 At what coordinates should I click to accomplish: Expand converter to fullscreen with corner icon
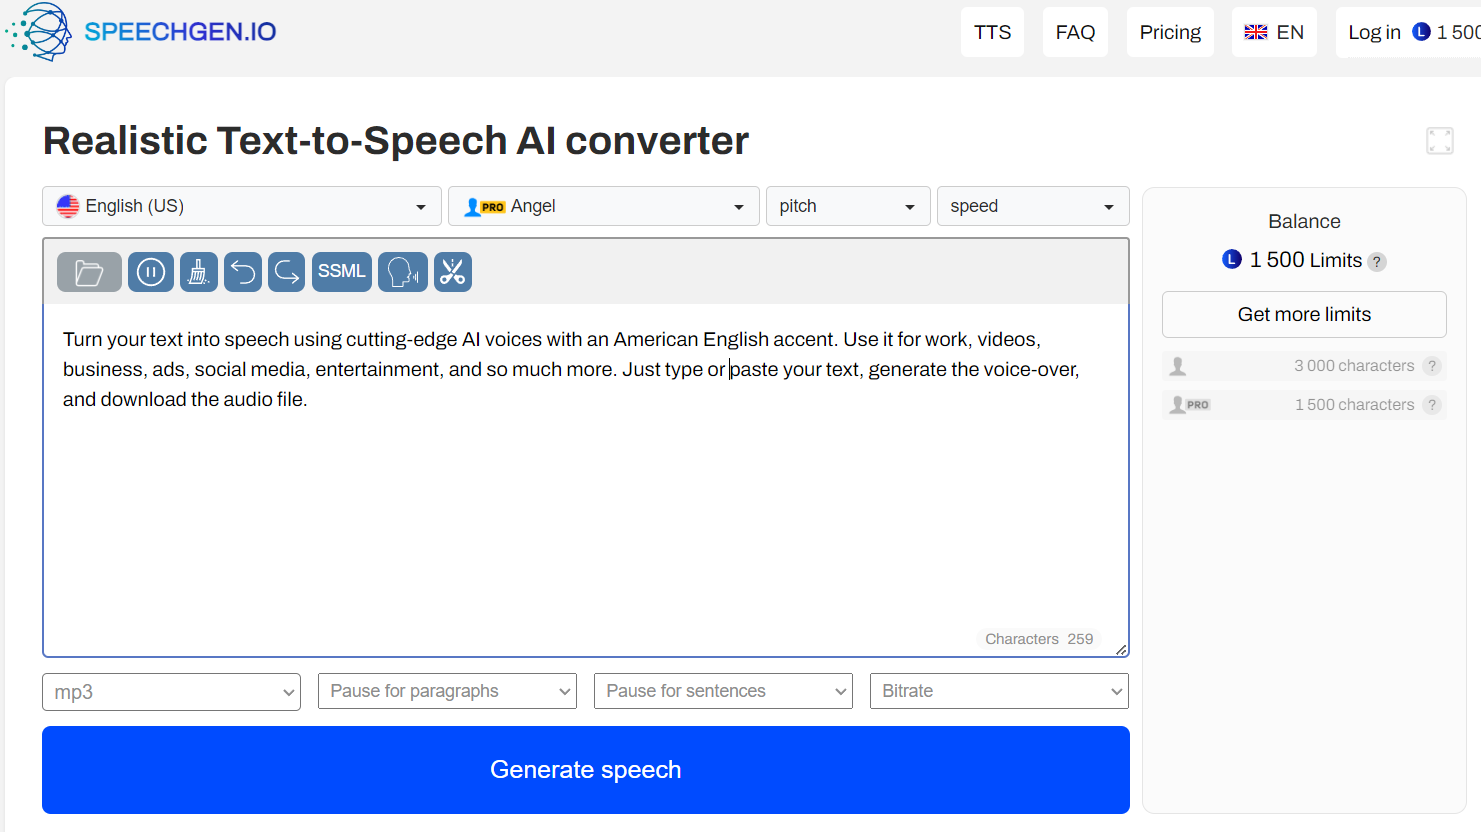tap(1439, 140)
